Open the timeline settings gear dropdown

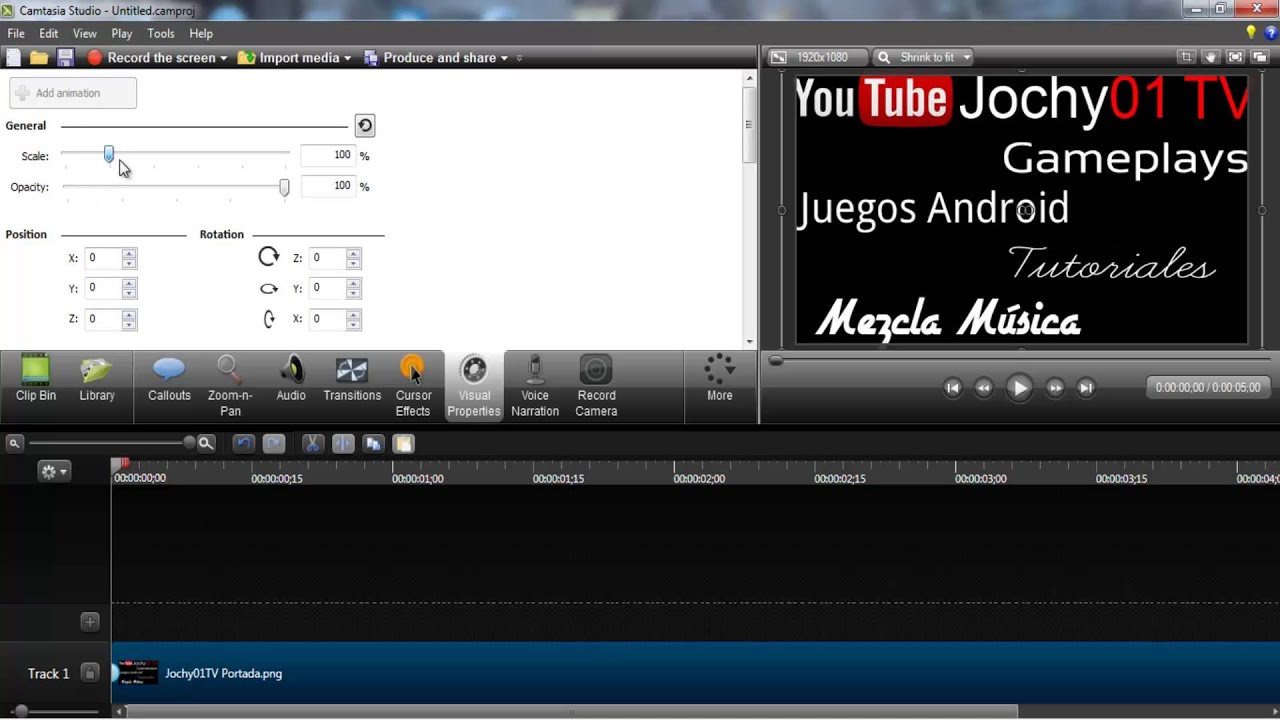coord(53,471)
